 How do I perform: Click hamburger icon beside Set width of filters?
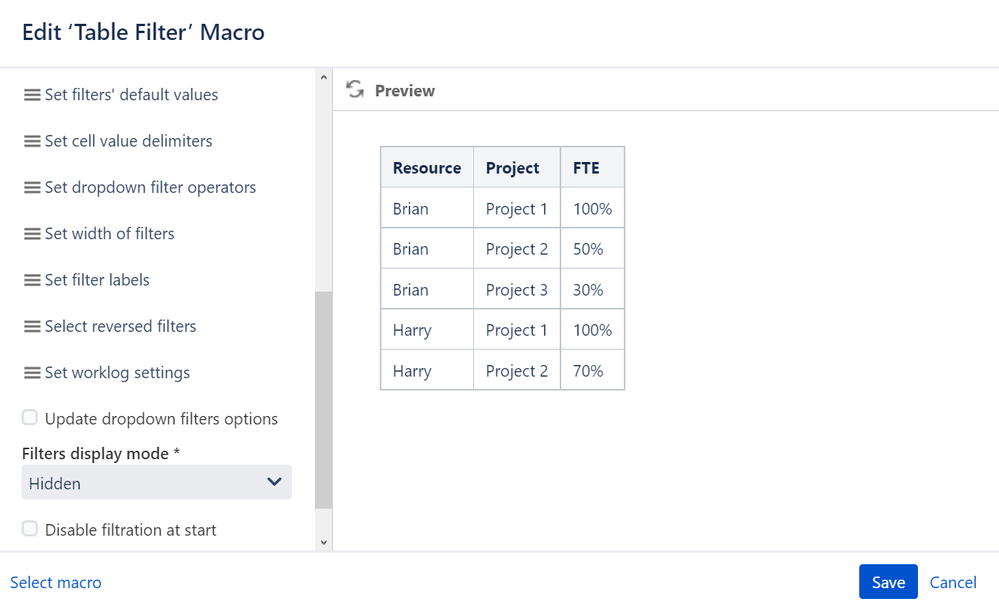tap(32, 234)
